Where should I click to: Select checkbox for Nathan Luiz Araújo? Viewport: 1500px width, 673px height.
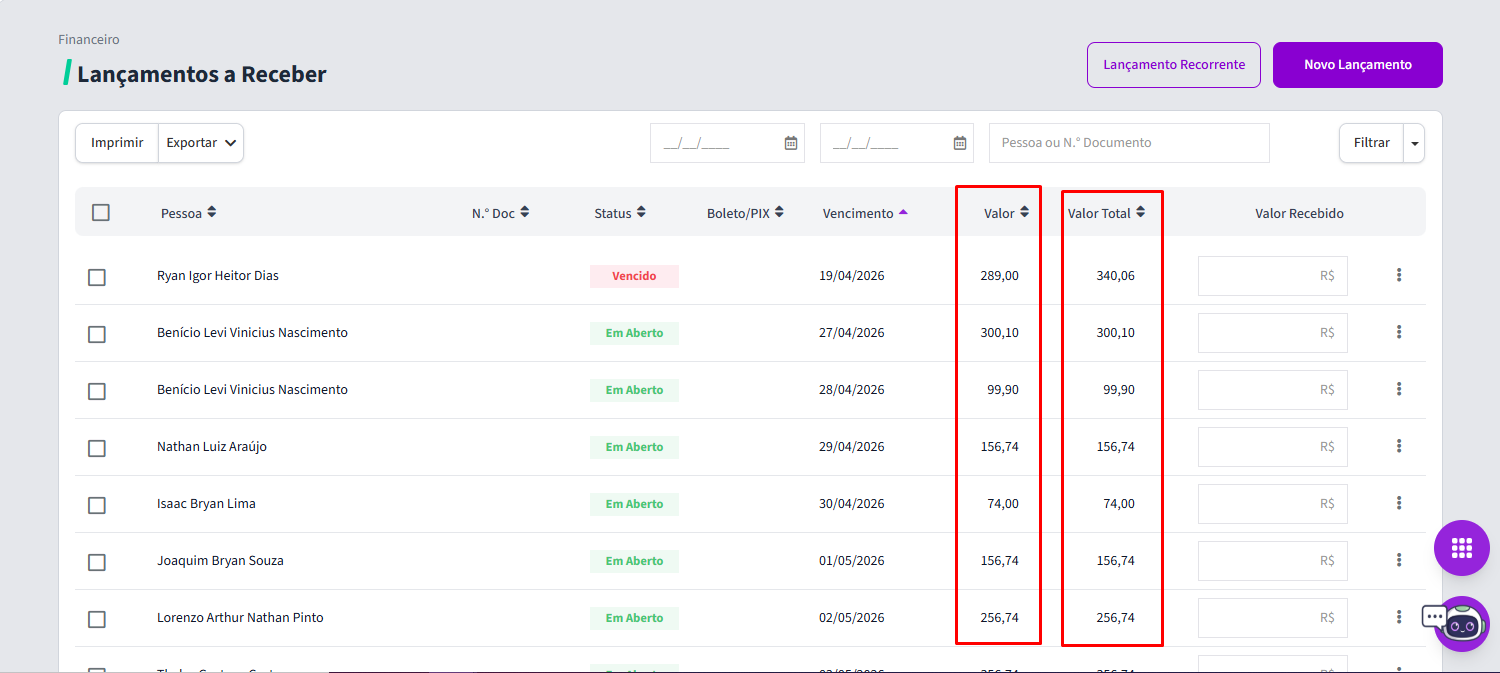[x=97, y=448]
